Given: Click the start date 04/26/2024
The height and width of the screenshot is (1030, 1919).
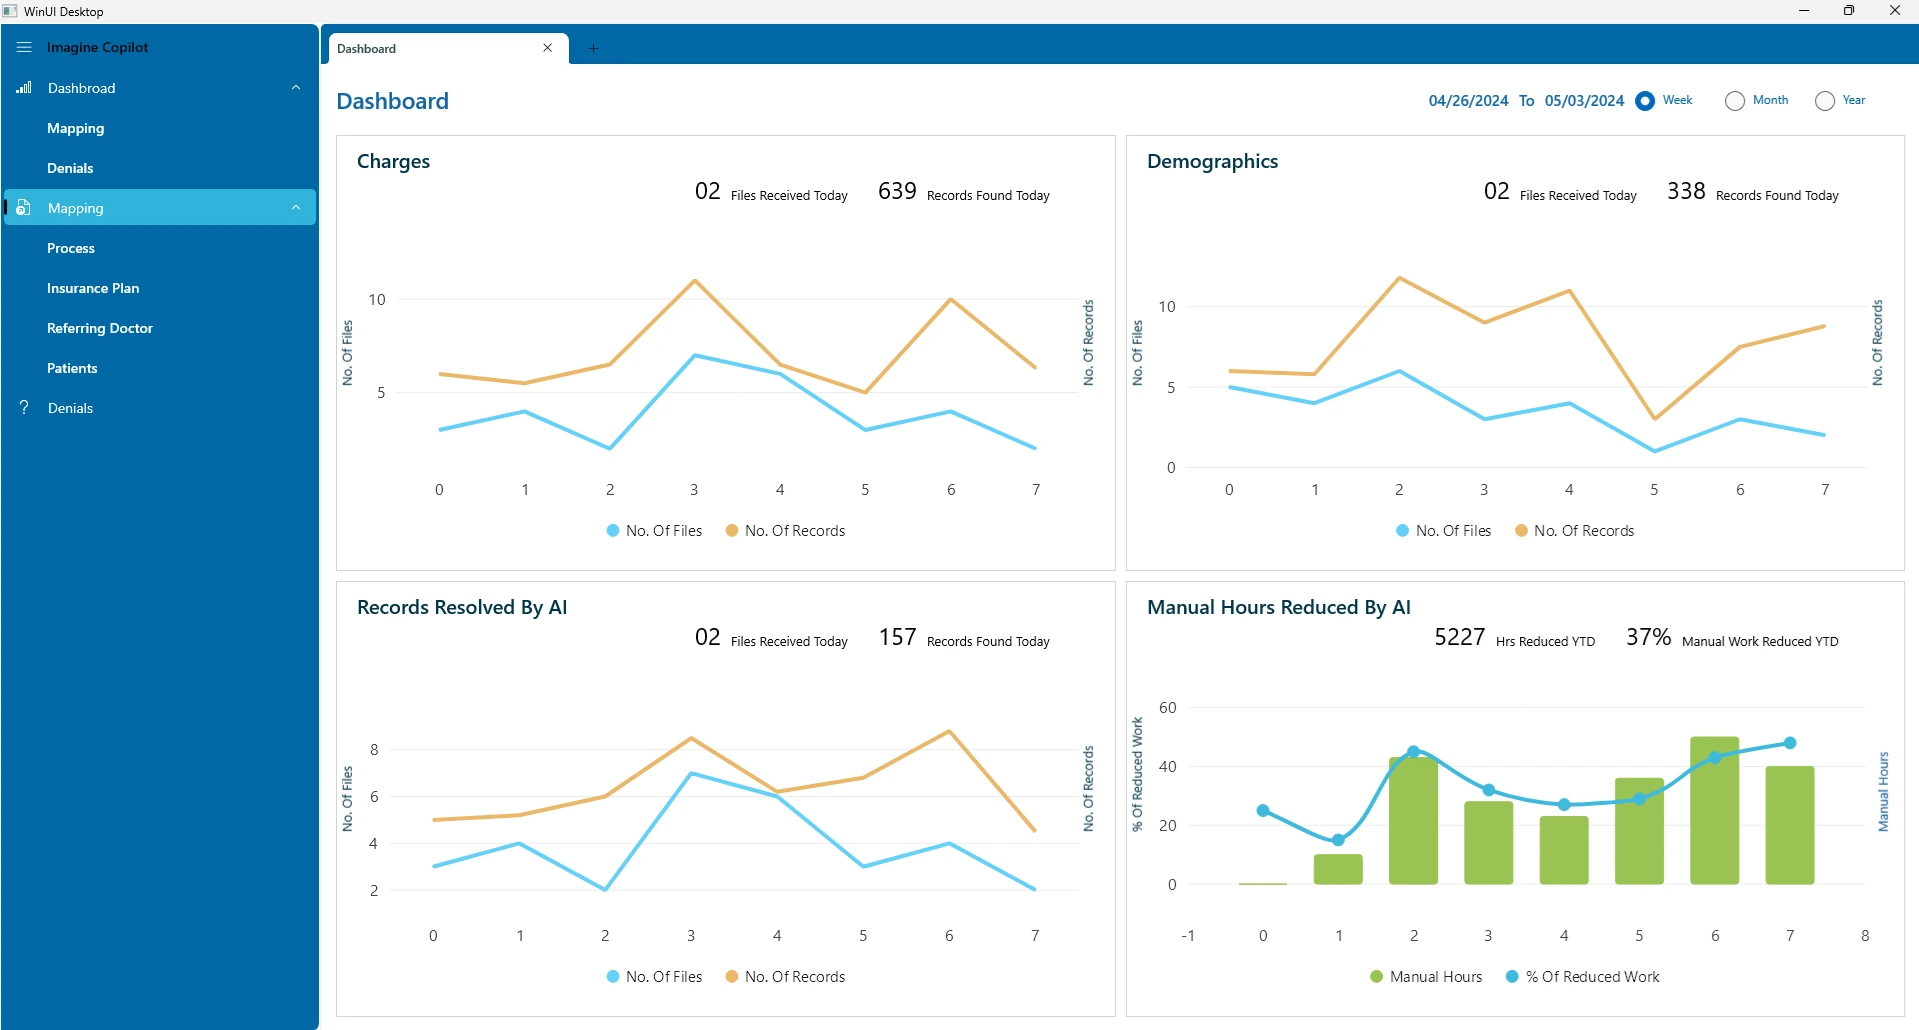Looking at the screenshot, I should (1468, 101).
